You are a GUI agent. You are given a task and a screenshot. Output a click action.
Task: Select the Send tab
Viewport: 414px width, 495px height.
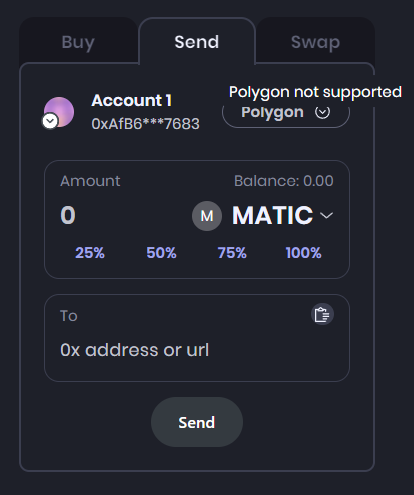197,42
